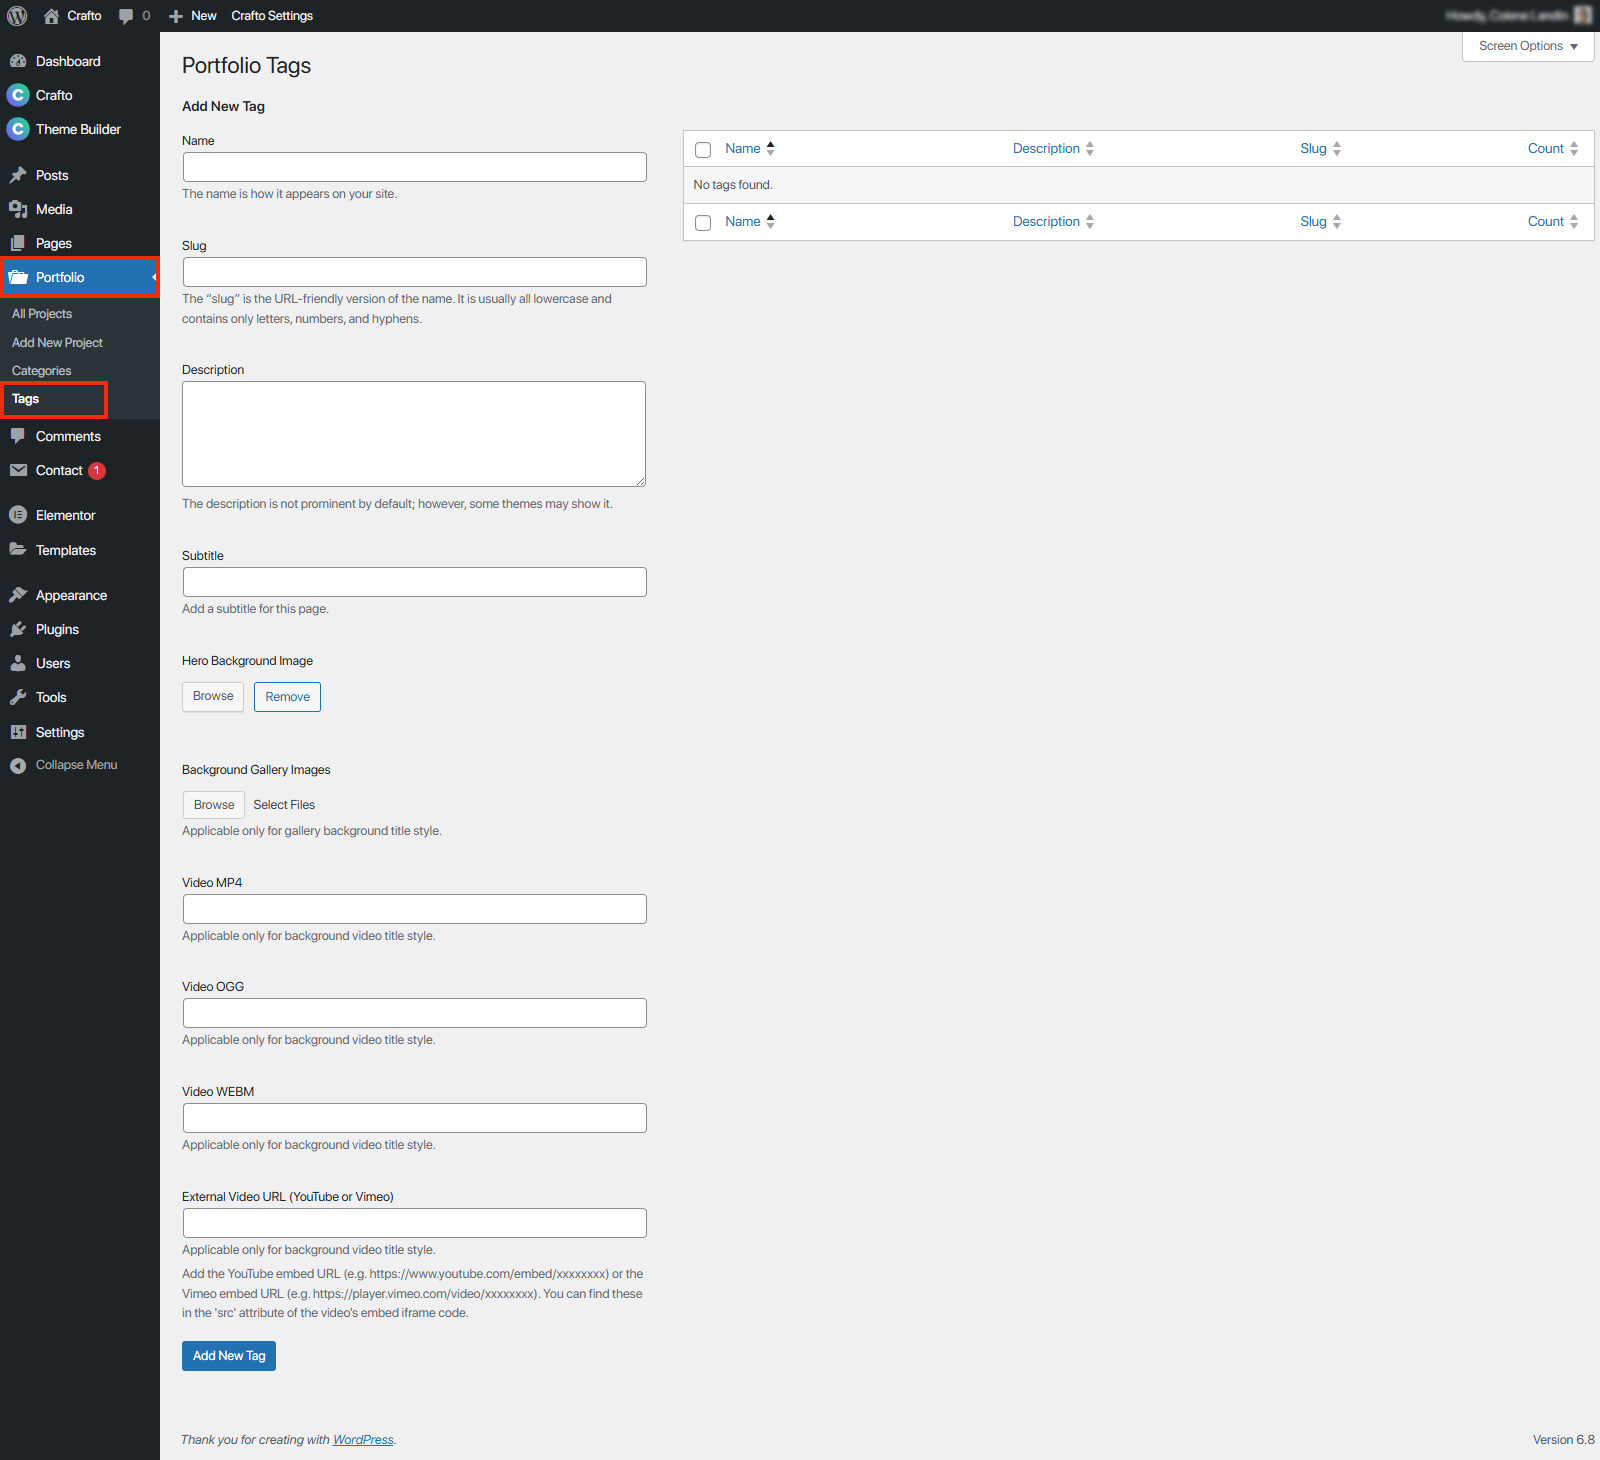Open the Dashboard gauge icon
Image resolution: width=1600 pixels, height=1460 pixels.
point(18,61)
